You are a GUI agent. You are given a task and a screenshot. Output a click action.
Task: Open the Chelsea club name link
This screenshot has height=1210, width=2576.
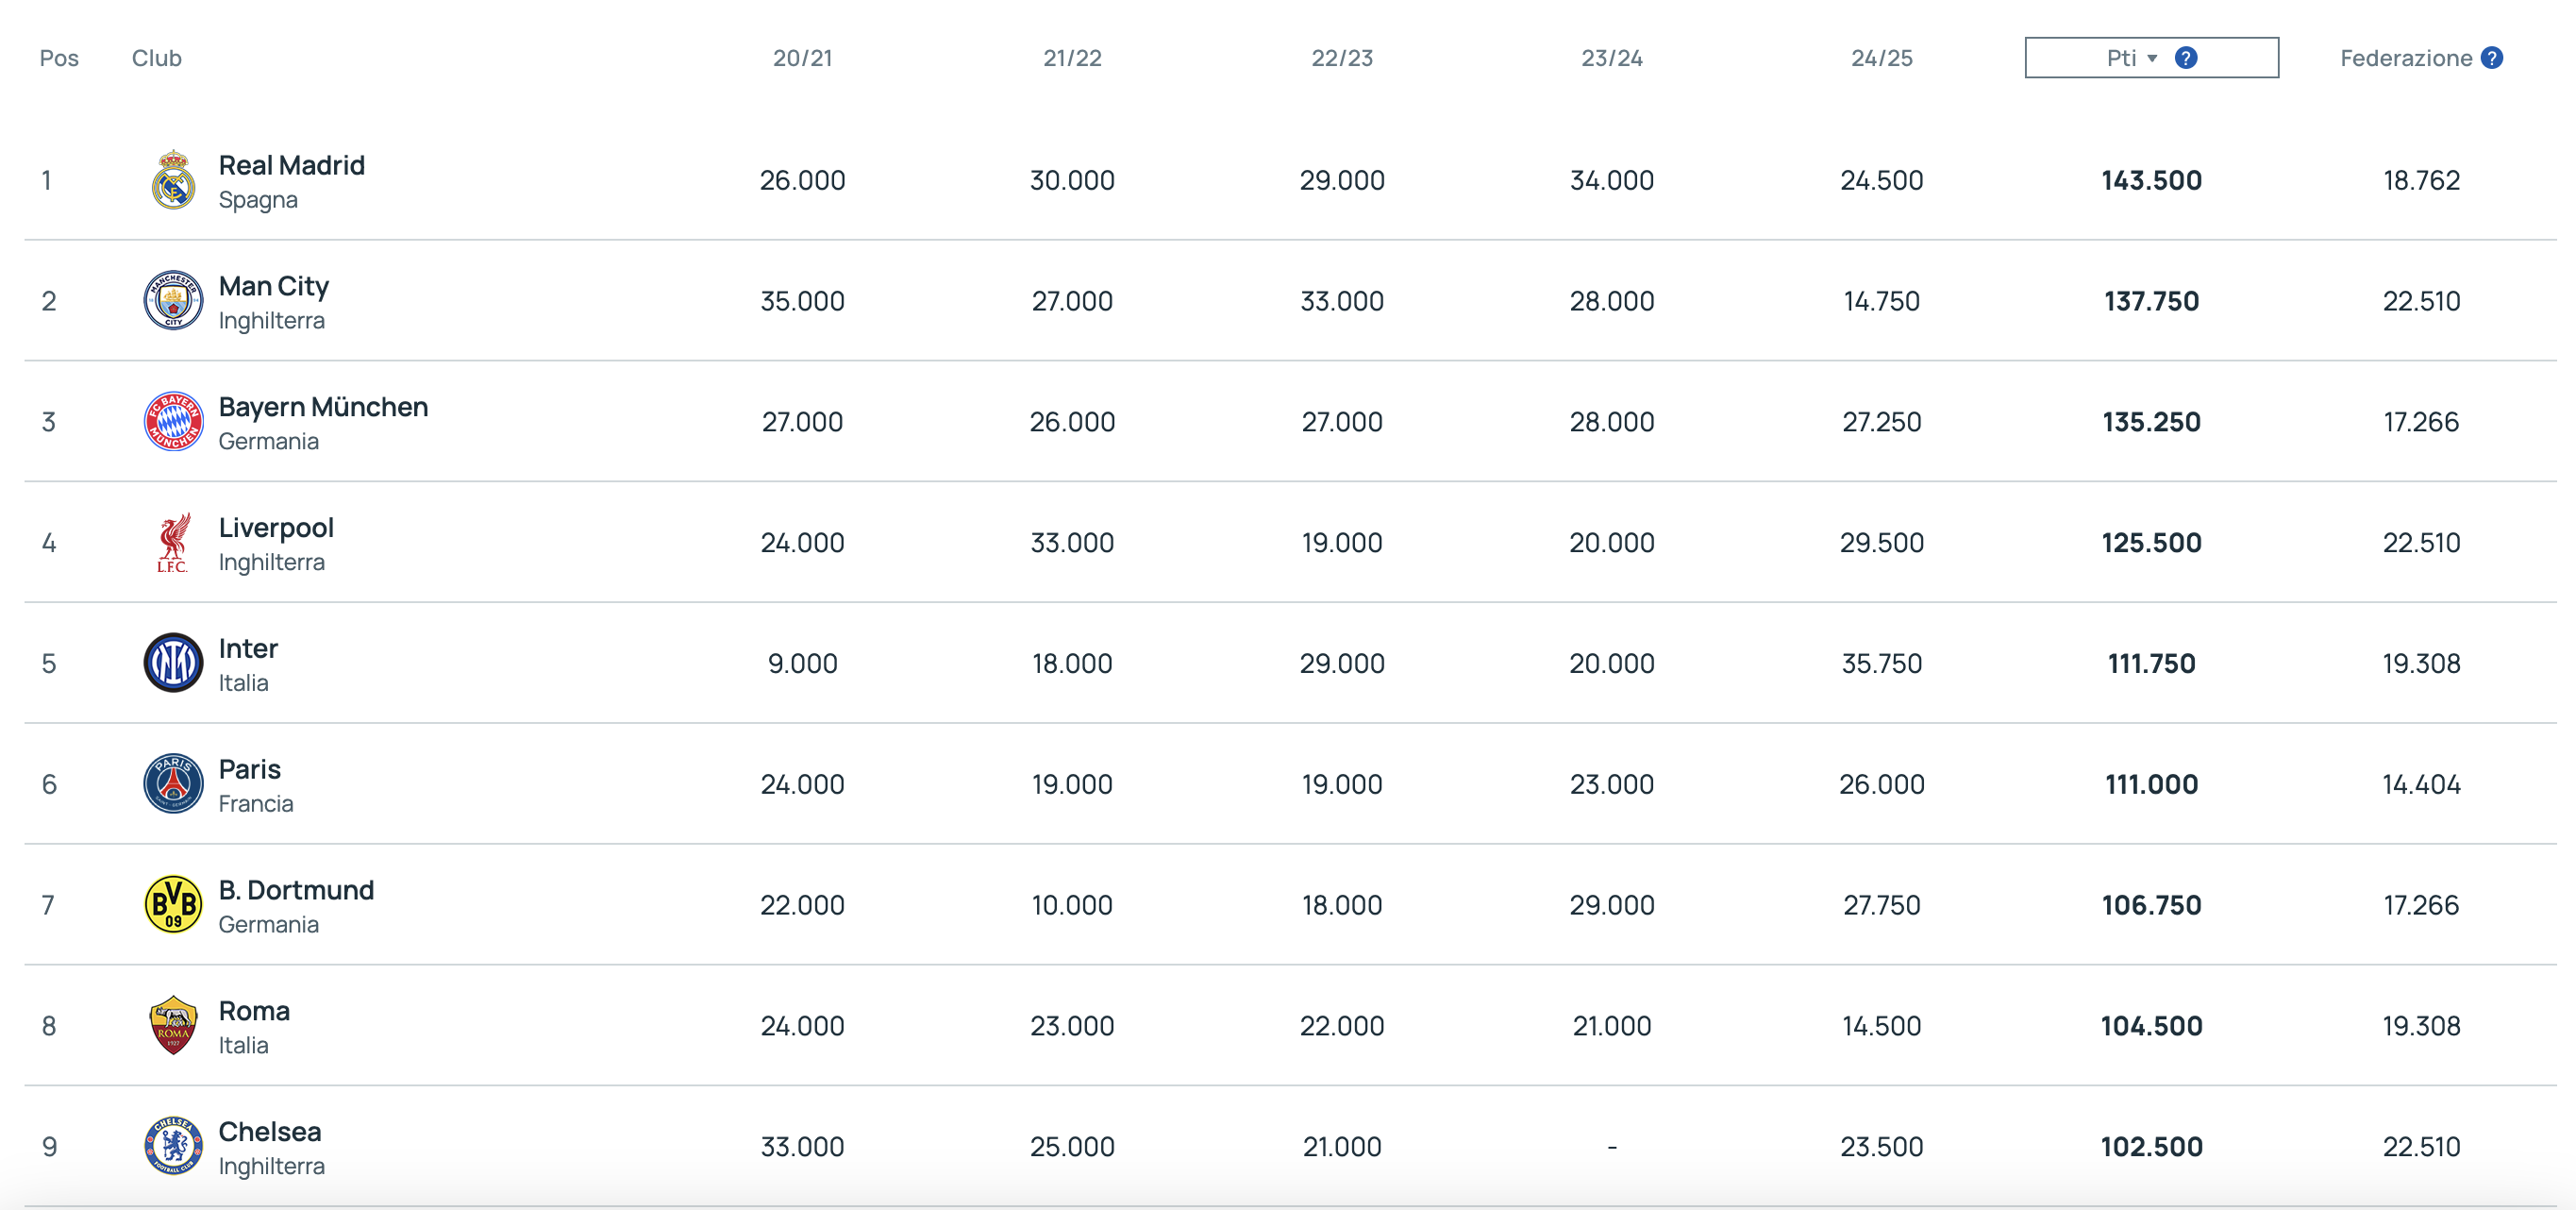click(x=270, y=1132)
